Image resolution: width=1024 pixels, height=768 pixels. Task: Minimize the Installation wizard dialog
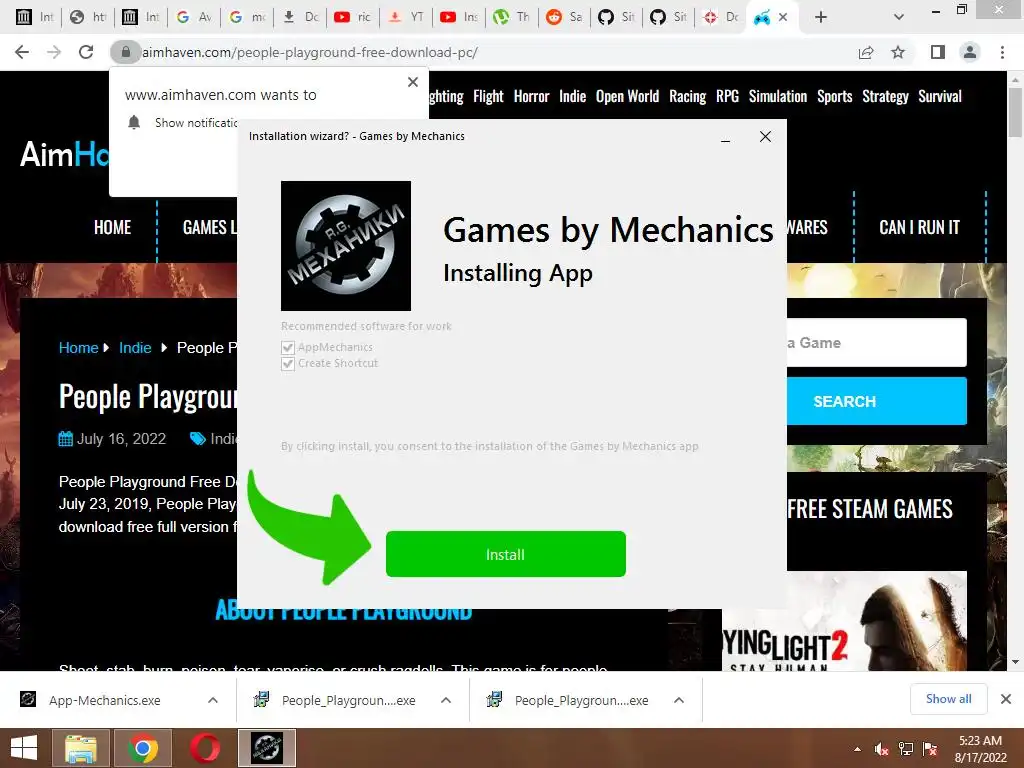click(x=725, y=137)
